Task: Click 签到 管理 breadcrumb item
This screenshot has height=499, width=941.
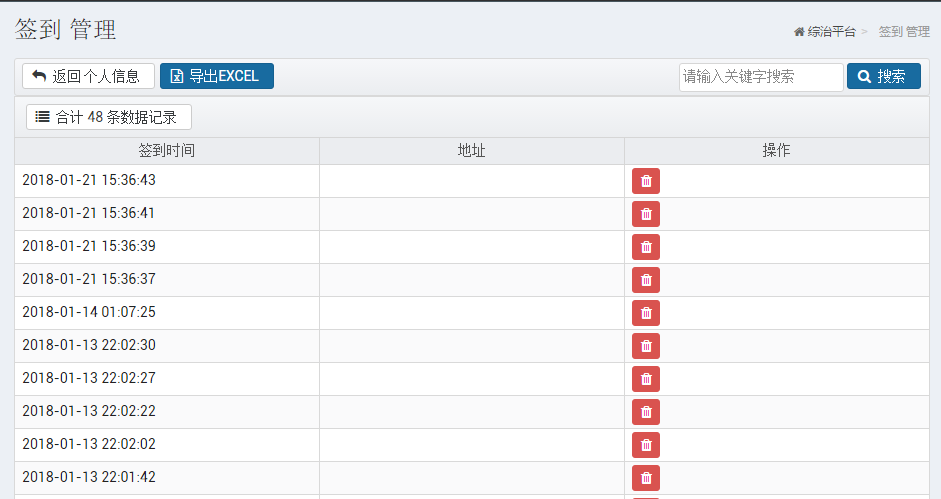Action: click(904, 32)
